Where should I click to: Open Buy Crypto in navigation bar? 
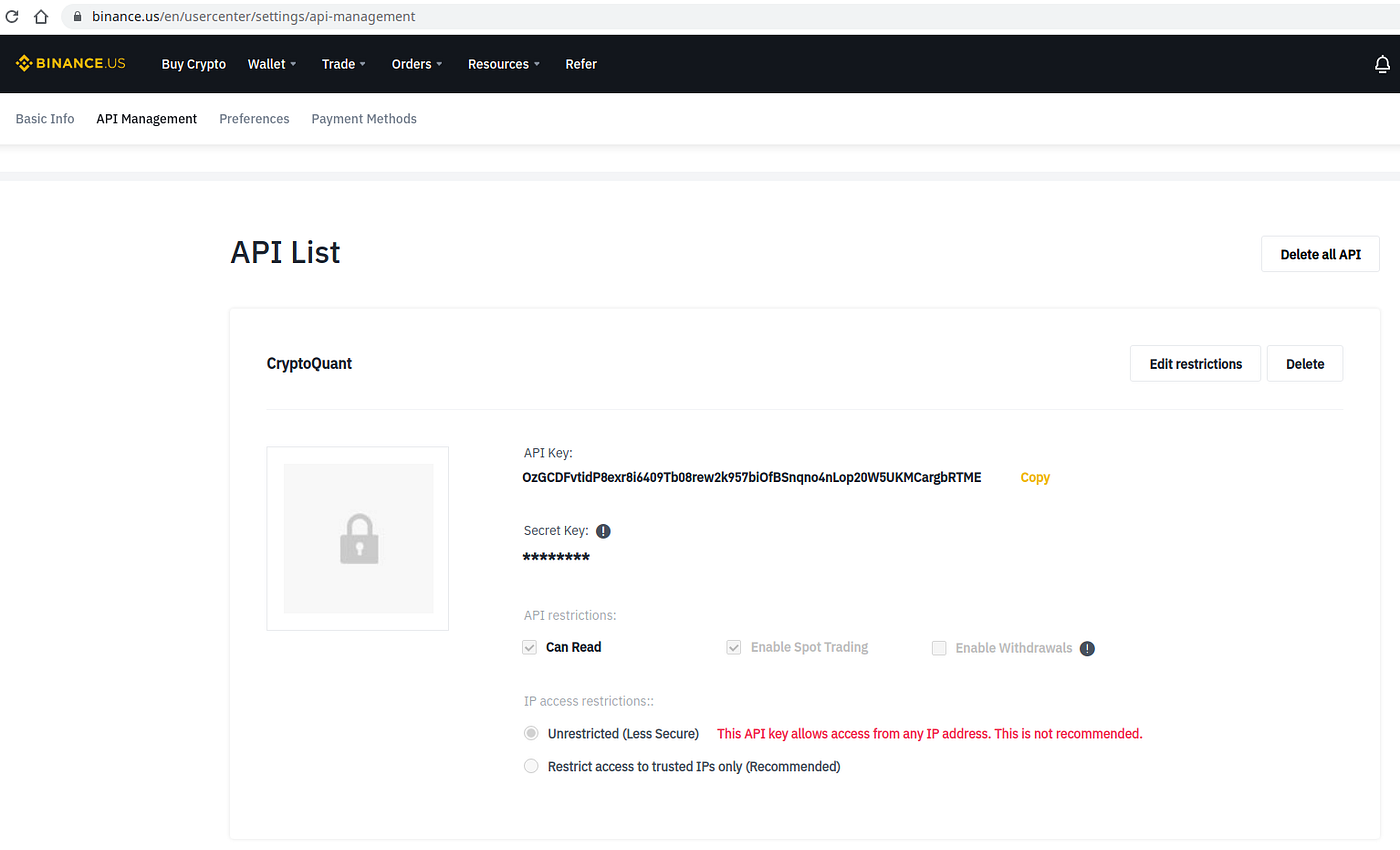pos(194,64)
